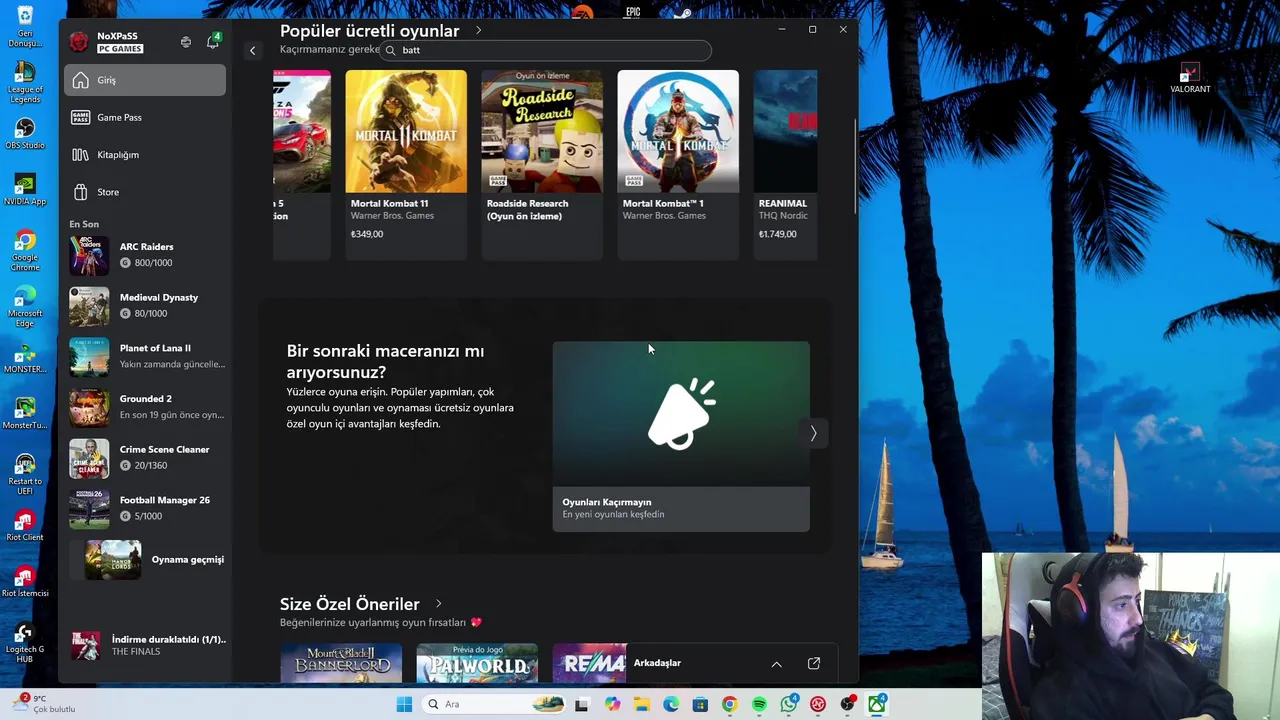1280x720 pixels.
Task: Open Oyunları Kaçırmayın promo card
Action: click(681, 436)
